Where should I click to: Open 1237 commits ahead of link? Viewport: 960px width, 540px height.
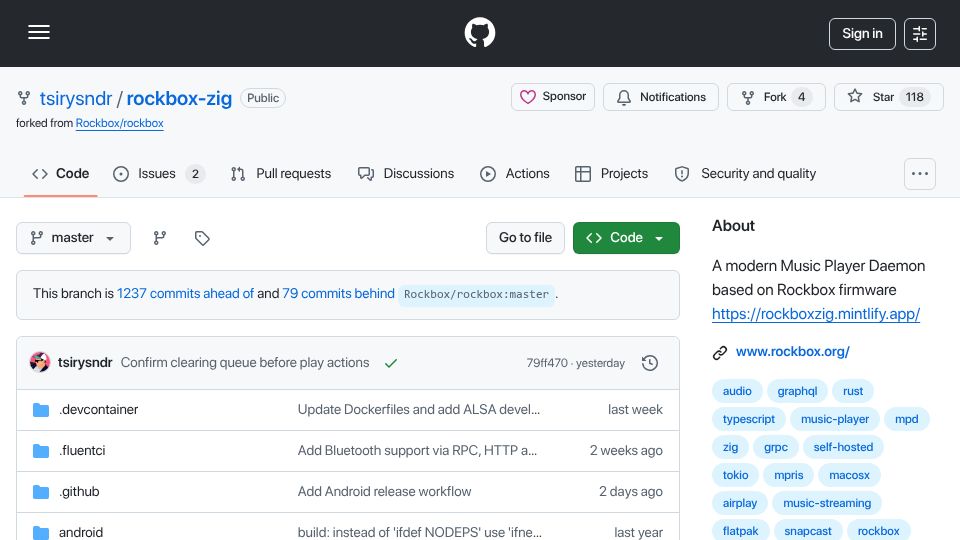[x=186, y=293]
